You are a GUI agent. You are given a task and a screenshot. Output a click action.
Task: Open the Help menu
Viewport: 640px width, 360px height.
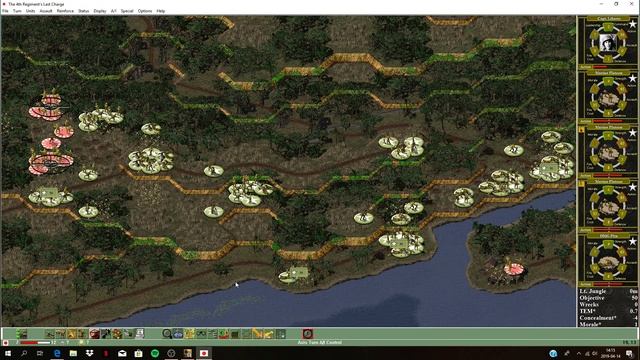(x=161, y=11)
